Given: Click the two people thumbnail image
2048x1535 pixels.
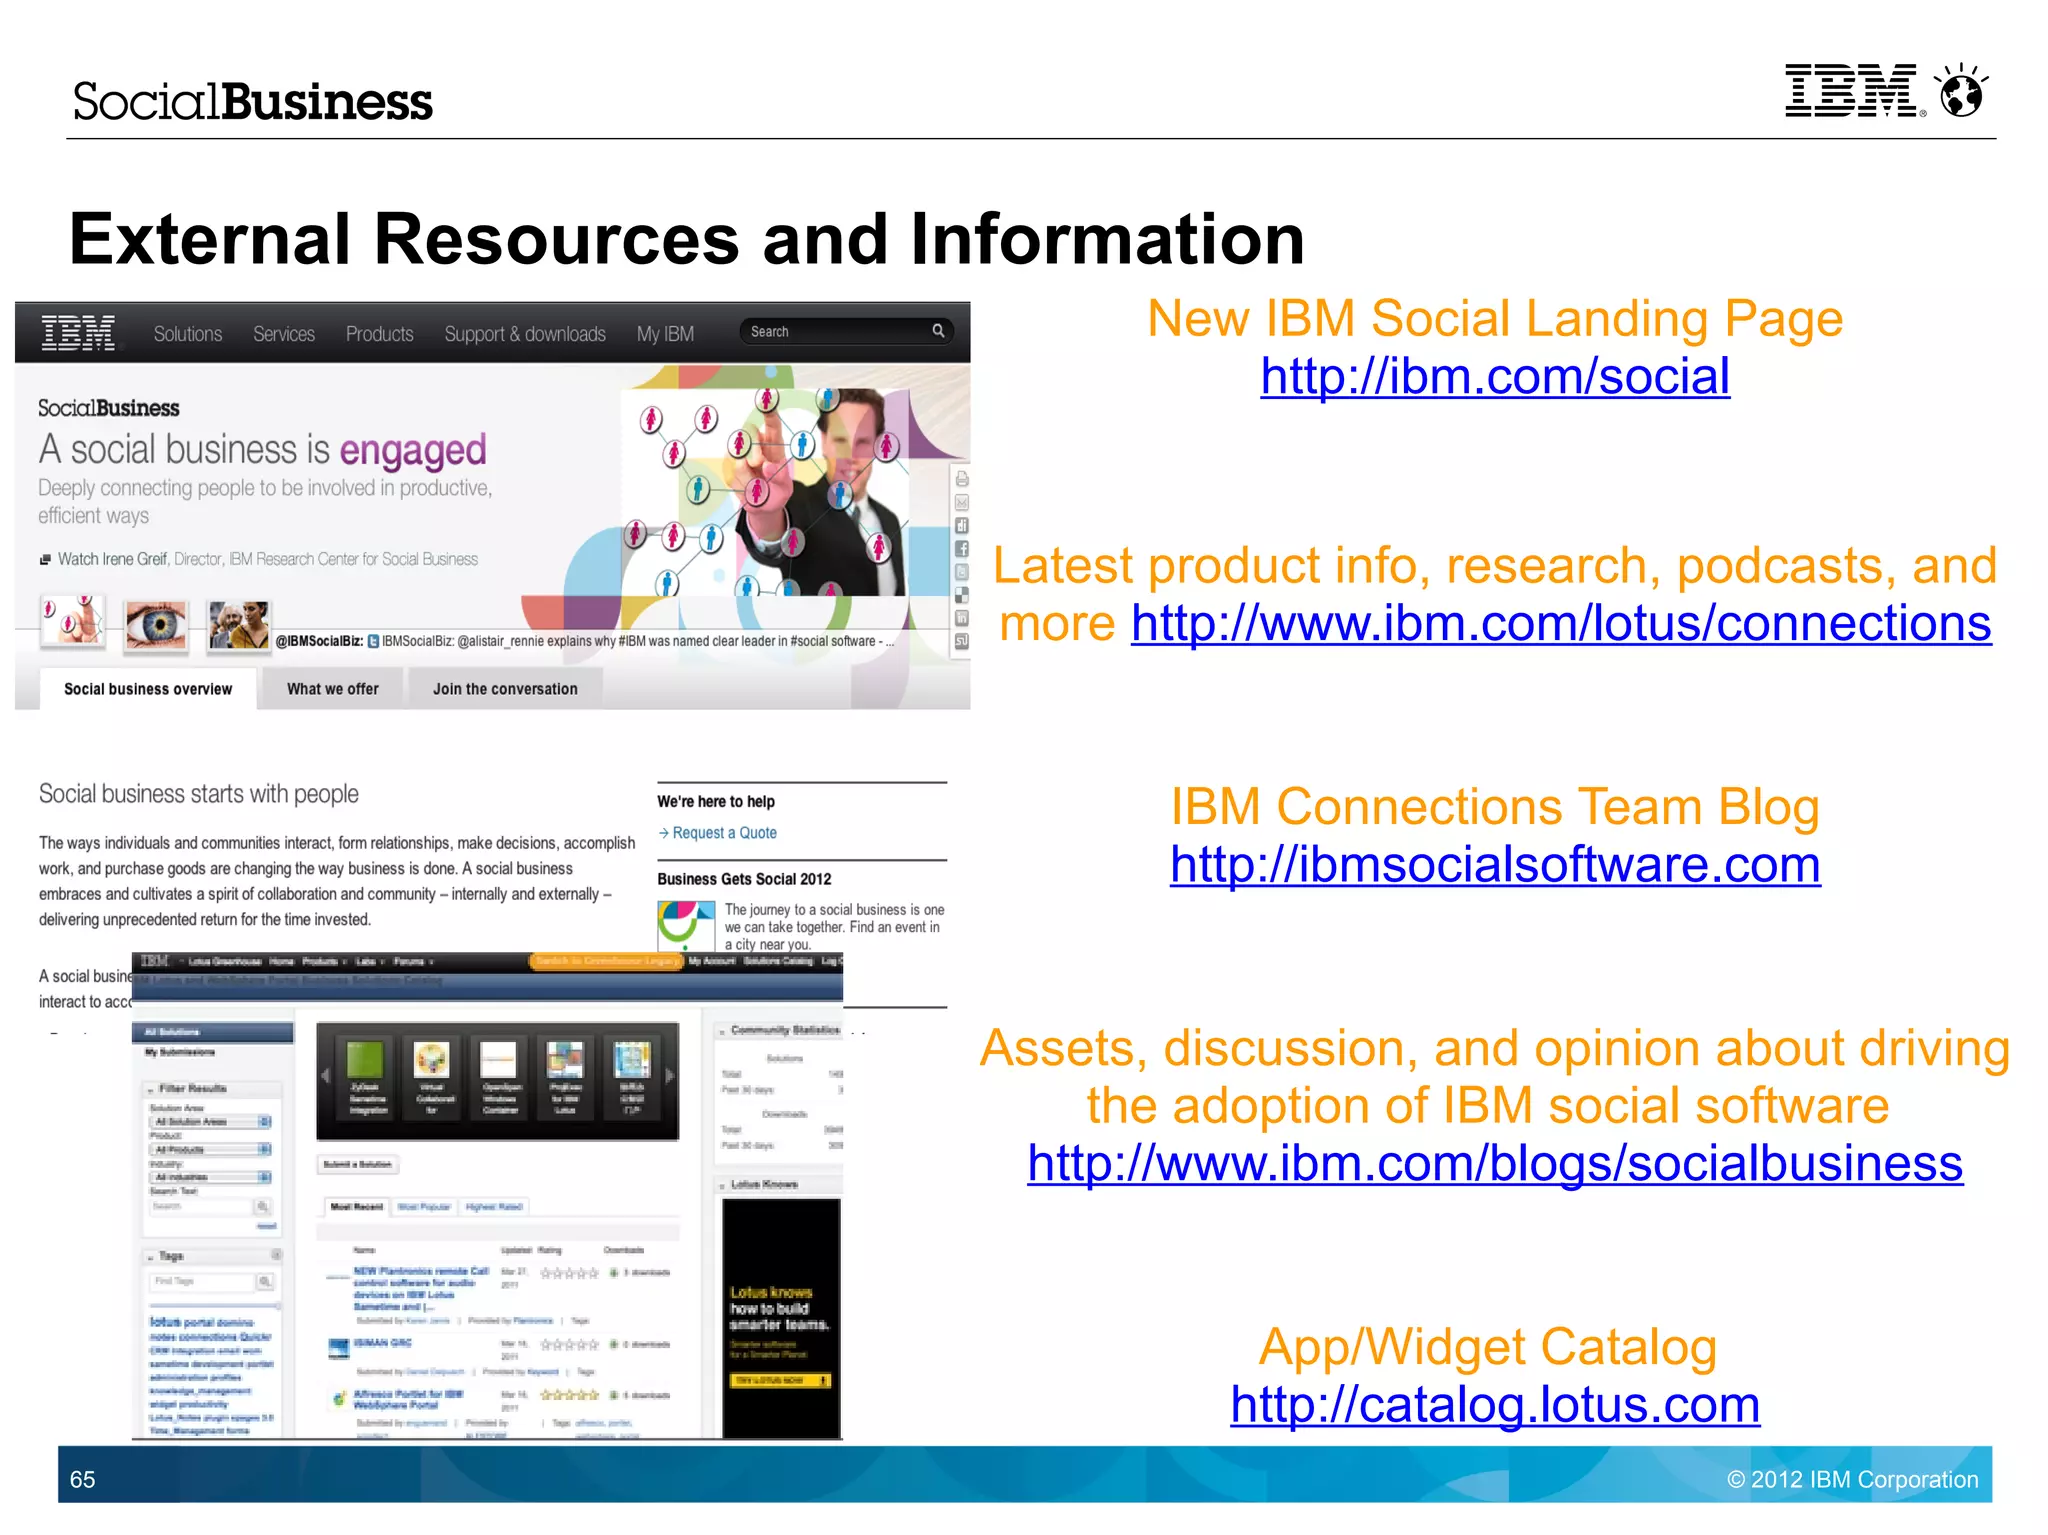Looking at the screenshot, I should tap(239, 626).
